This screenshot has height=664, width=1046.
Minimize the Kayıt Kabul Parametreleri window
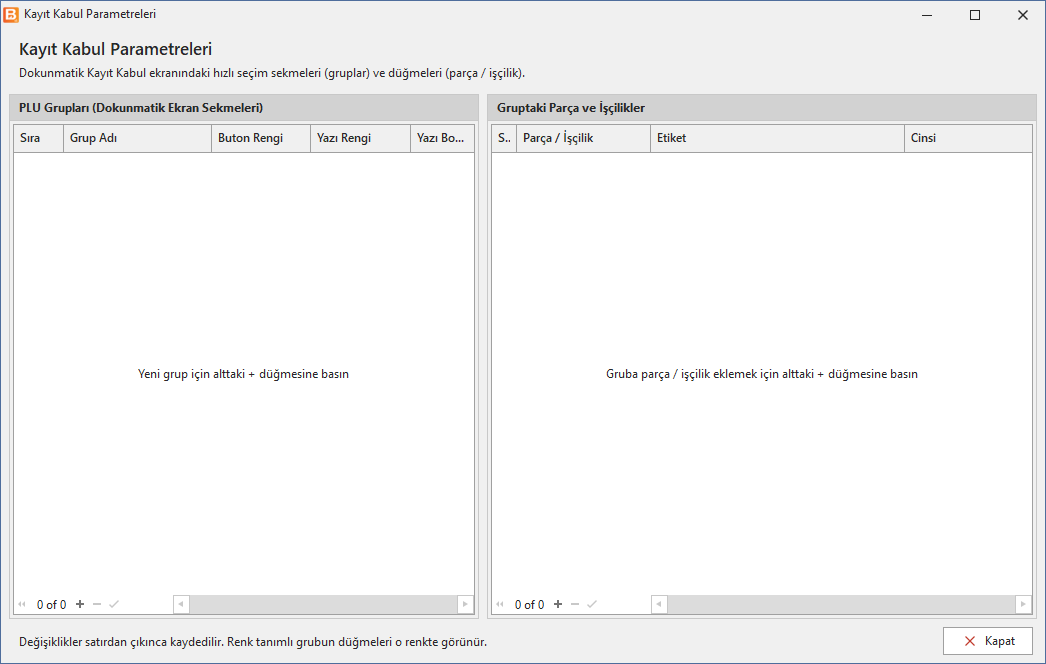tap(927, 15)
